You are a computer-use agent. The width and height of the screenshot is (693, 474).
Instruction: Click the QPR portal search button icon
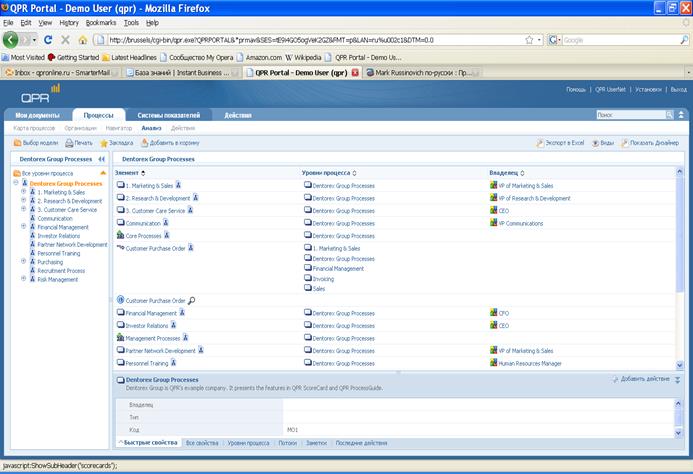(x=670, y=115)
